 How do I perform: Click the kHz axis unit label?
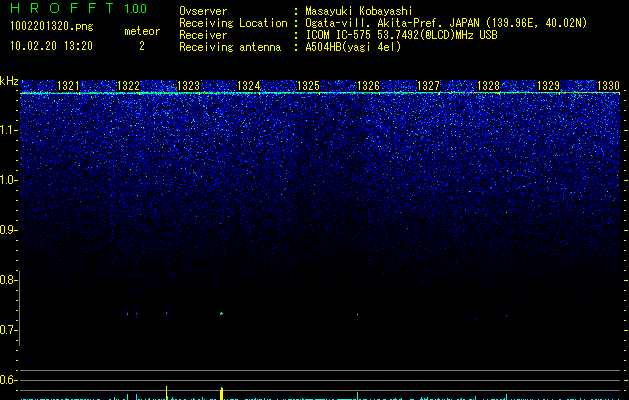pyautogui.click(x=9, y=81)
